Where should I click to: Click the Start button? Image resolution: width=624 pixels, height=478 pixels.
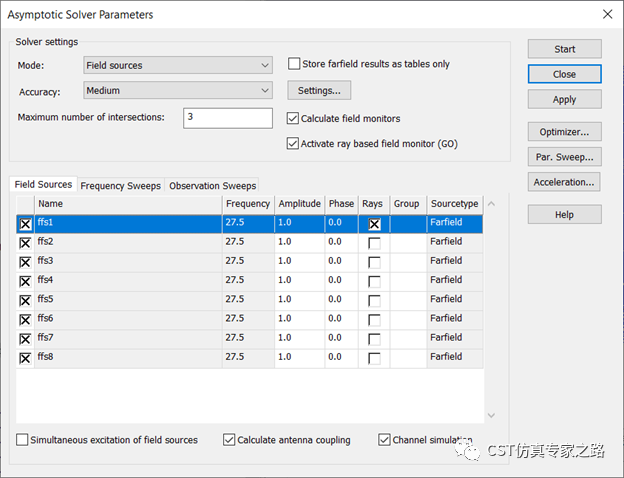click(x=564, y=49)
